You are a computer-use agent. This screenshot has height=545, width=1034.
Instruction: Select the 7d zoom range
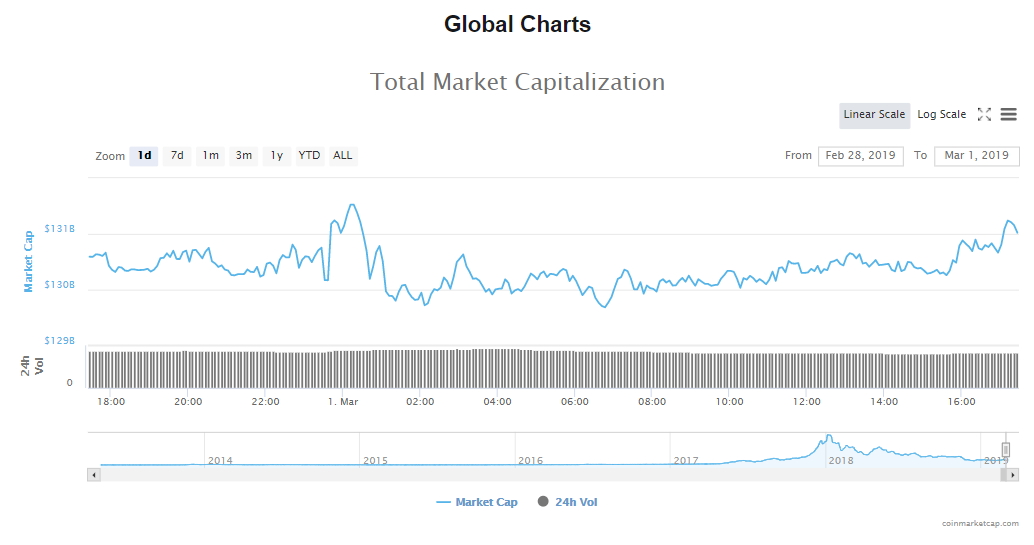click(x=177, y=156)
